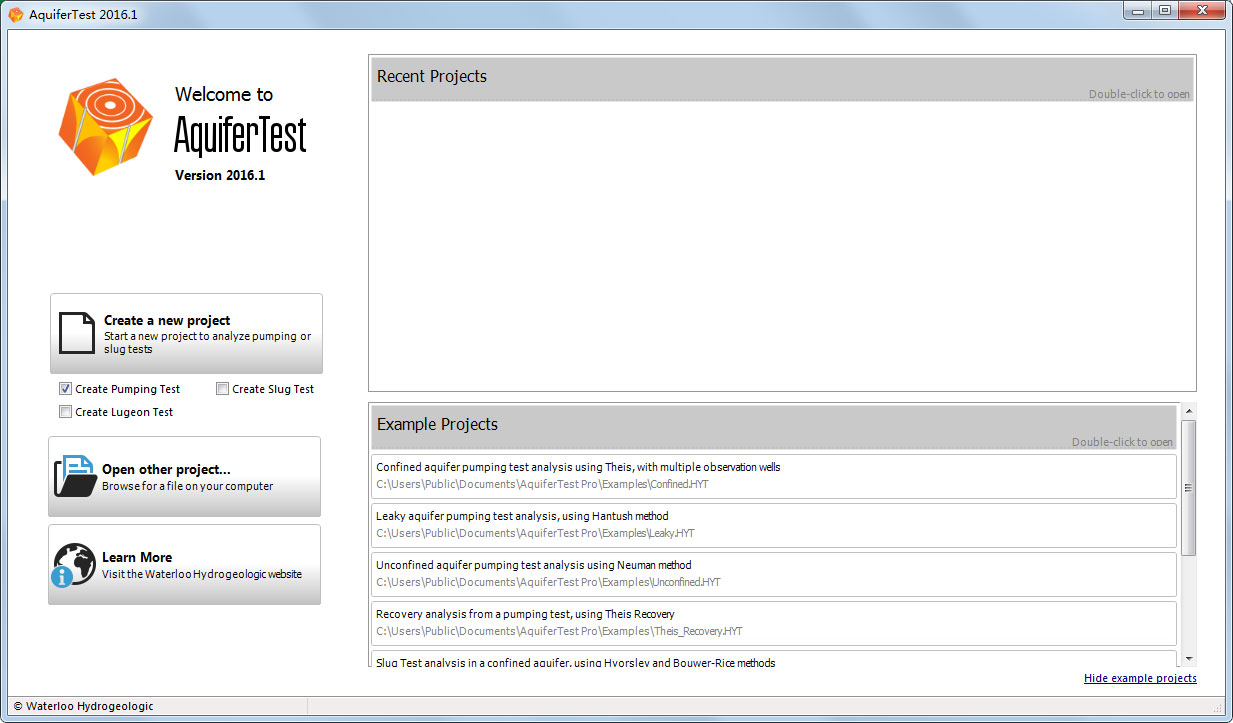This screenshot has width=1233, height=723.
Task: Open Learn More website button
Action: point(185,565)
